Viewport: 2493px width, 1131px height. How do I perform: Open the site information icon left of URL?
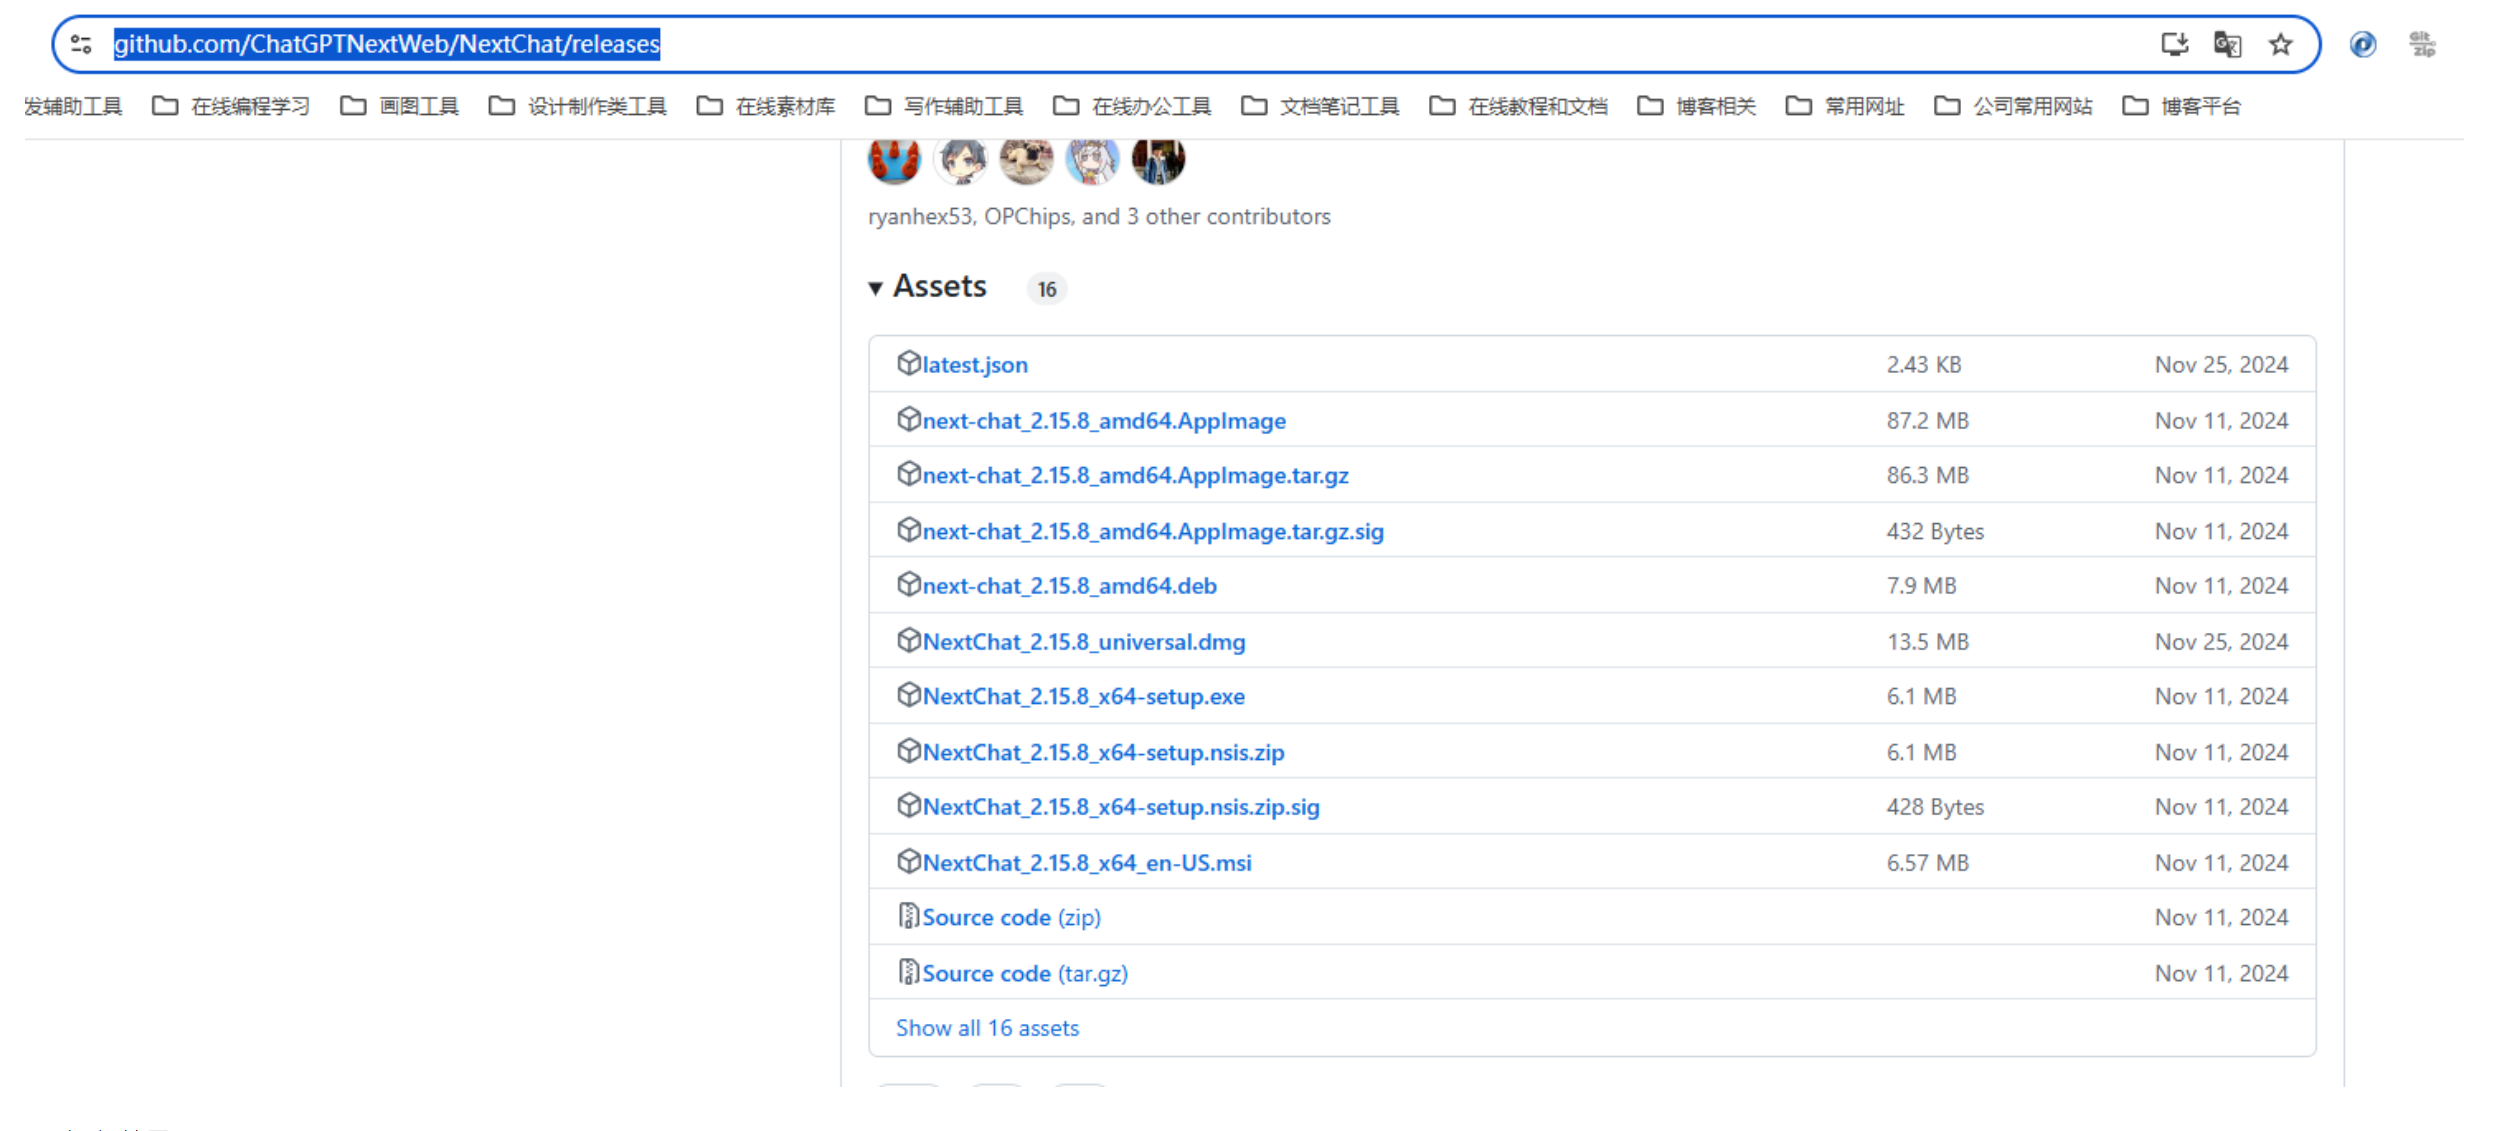(x=81, y=44)
